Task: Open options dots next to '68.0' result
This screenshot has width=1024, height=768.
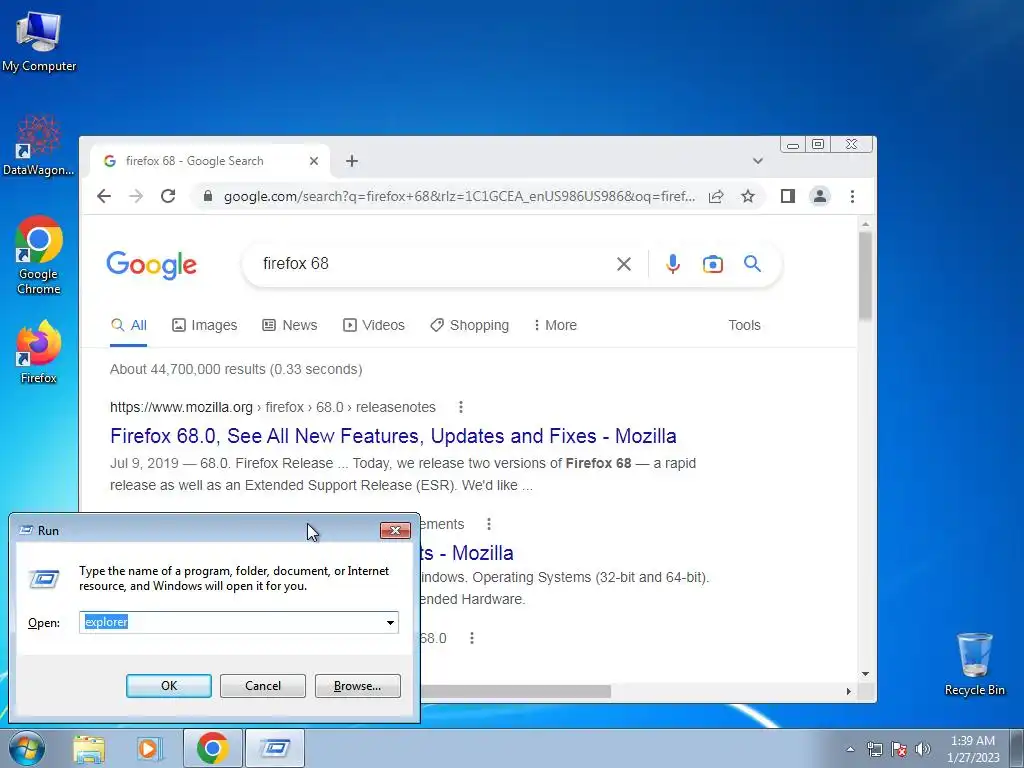Action: (x=472, y=638)
